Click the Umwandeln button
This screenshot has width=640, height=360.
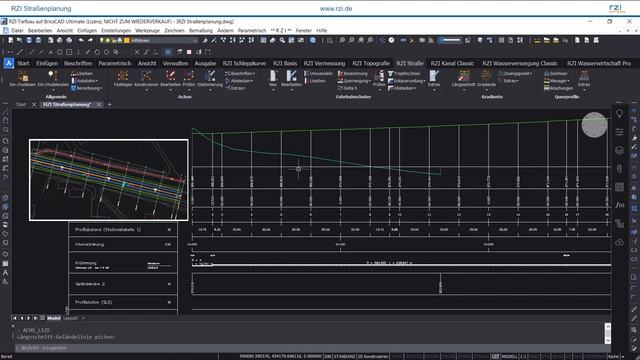click(318, 73)
